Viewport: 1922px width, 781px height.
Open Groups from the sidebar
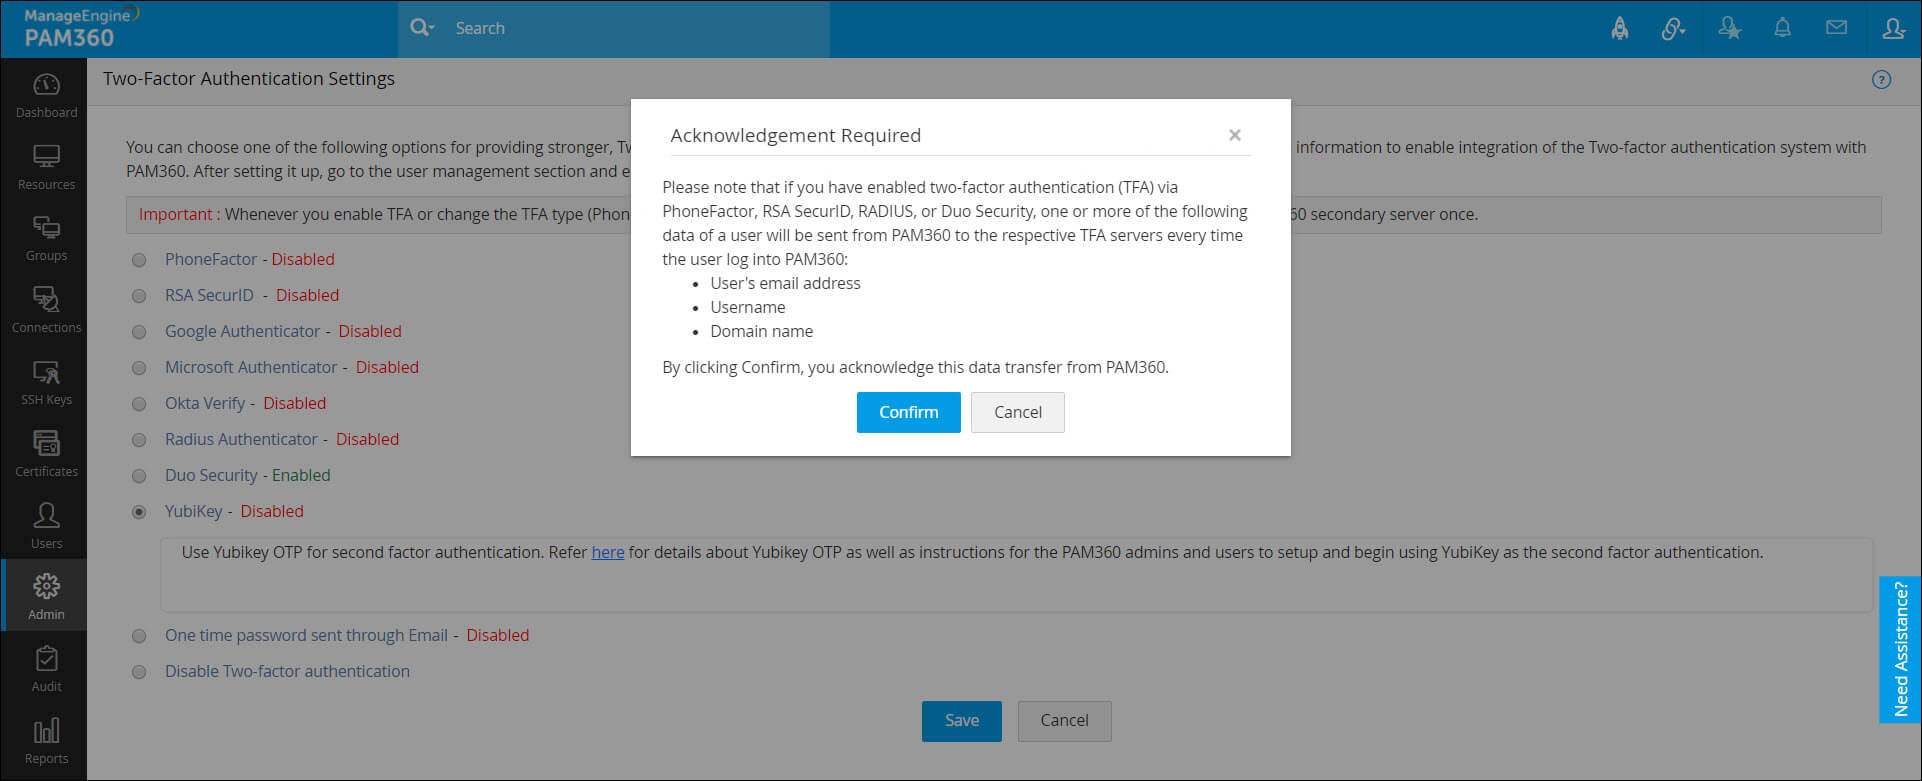pos(46,238)
